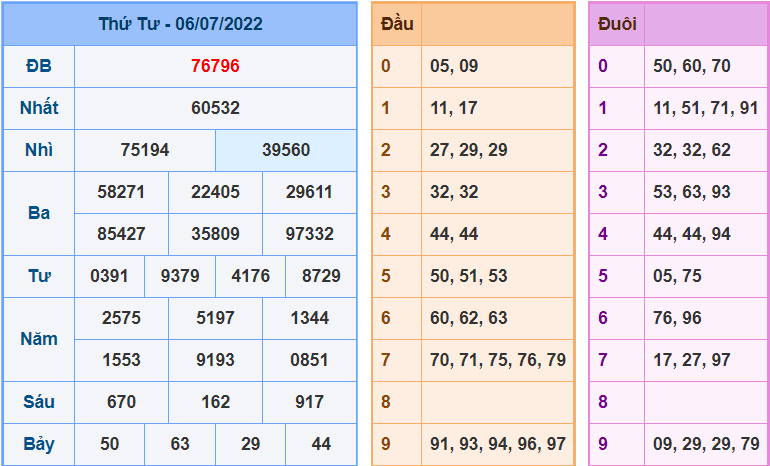Click digit 8 in the Đầu table
The image size is (770, 466).
click(385, 402)
